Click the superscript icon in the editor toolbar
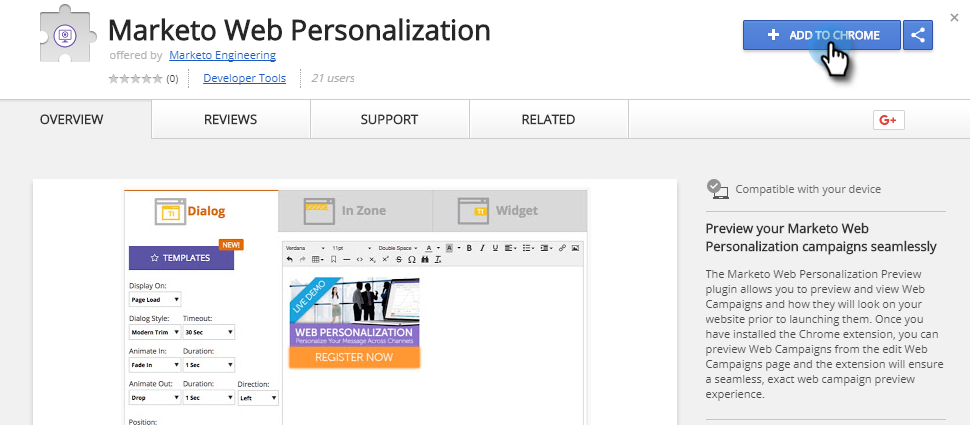 click(385, 259)
